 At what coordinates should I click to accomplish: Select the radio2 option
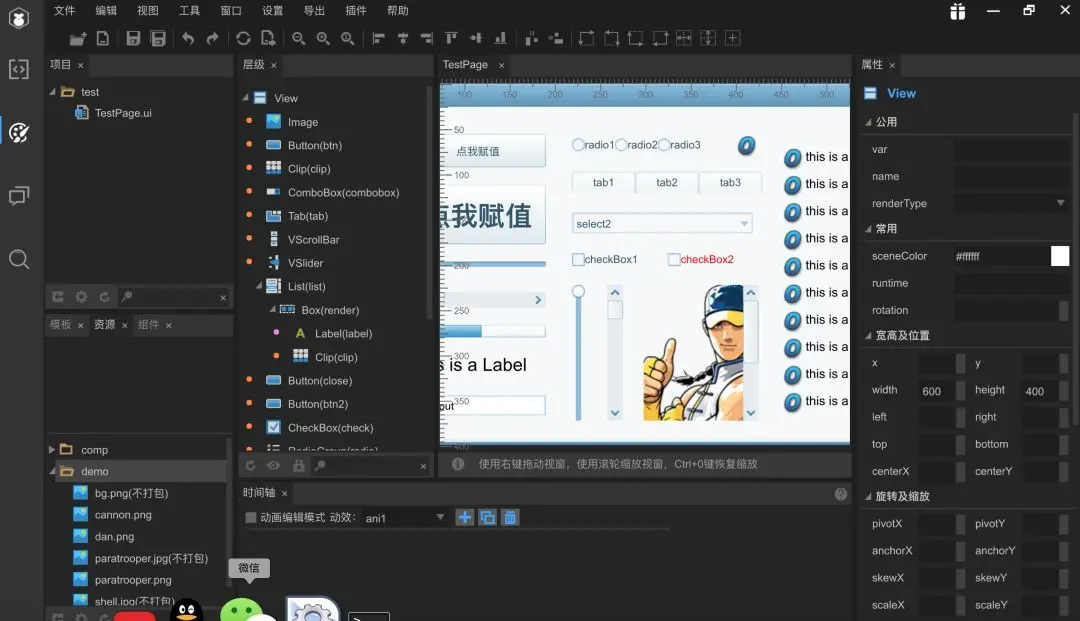[x=621, y=145]
